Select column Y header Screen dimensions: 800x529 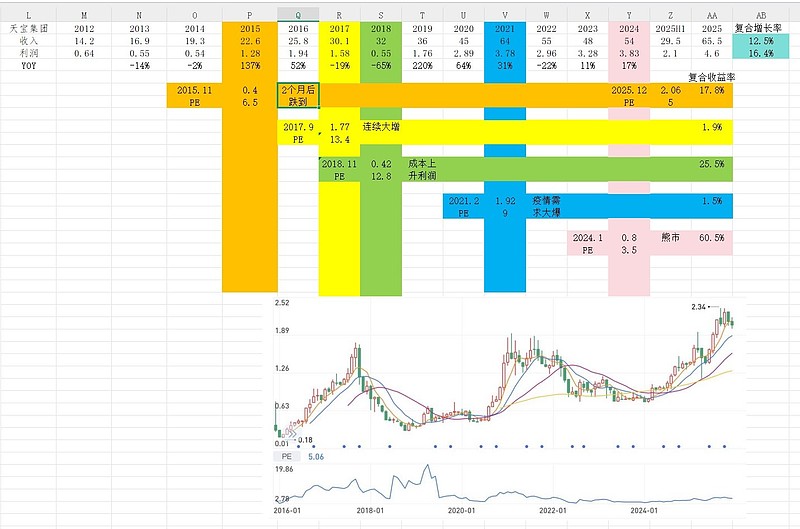(x=629, y=15)
